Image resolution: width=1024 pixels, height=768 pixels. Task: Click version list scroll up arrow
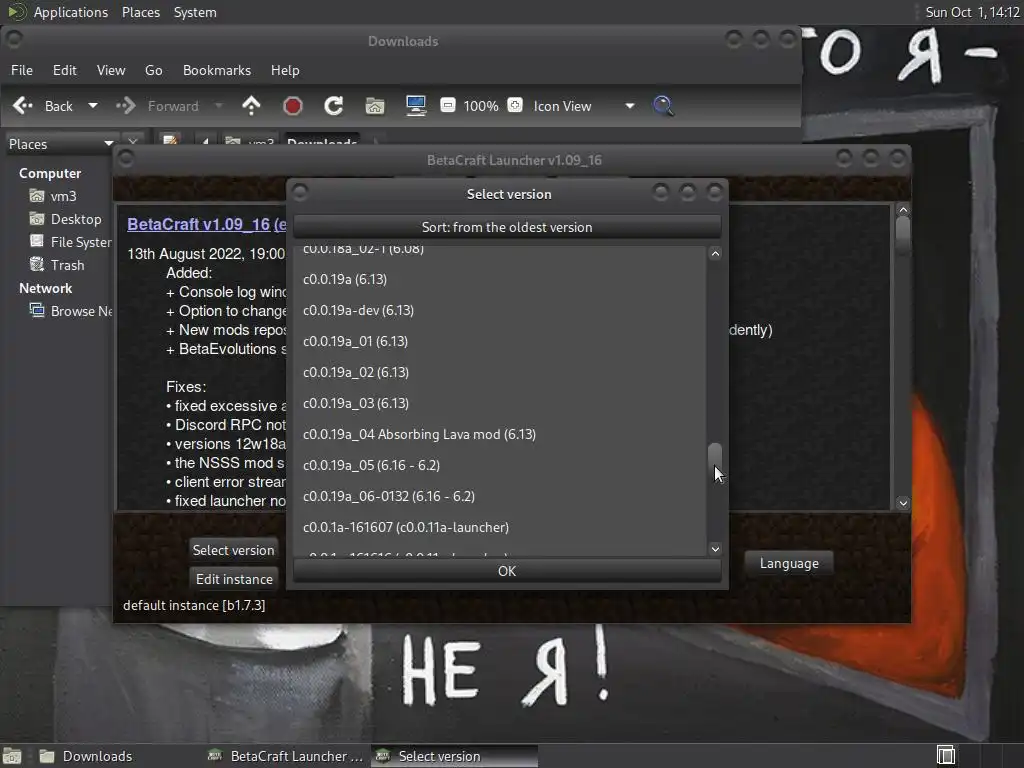pyautogui.click(x=715, y=253)
